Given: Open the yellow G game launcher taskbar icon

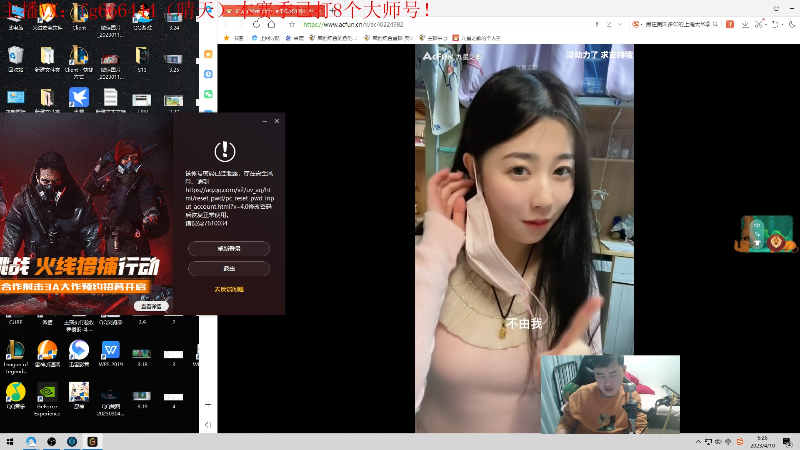Looking at the screenshot, I should click(x=92, y=442).
